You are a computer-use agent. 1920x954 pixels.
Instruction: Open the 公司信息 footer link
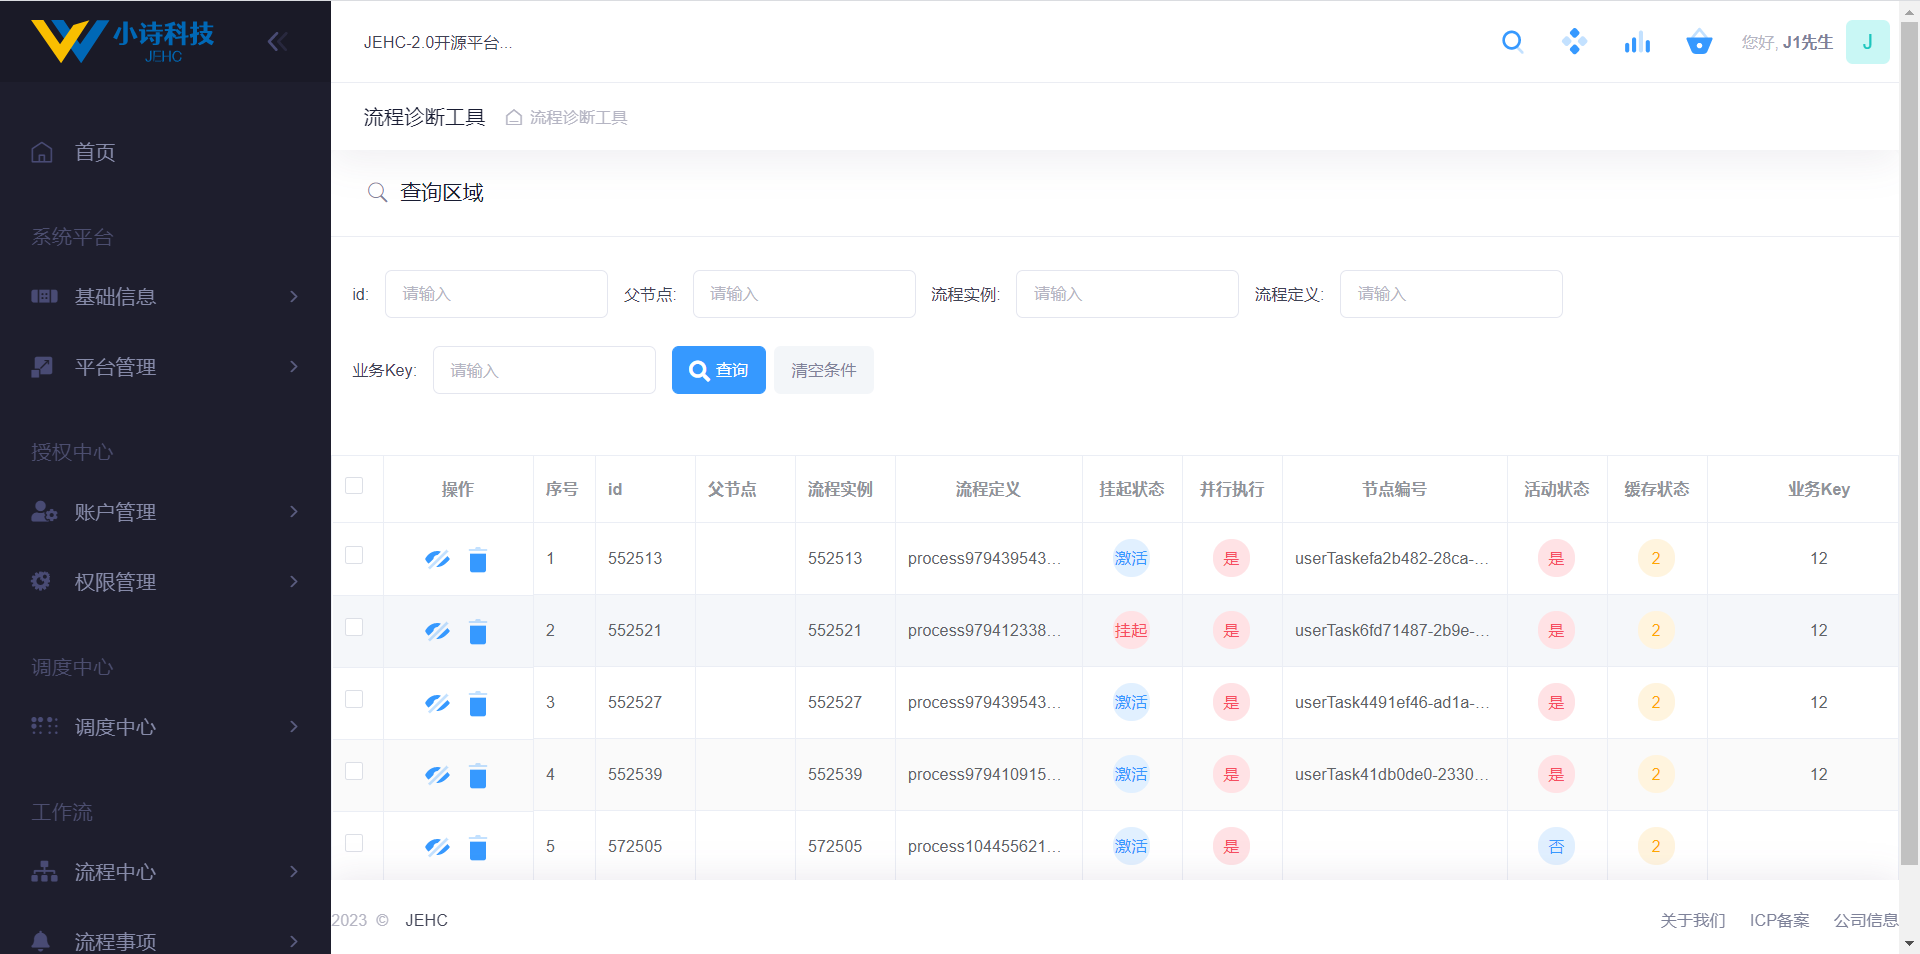[x=1866, y=920]
